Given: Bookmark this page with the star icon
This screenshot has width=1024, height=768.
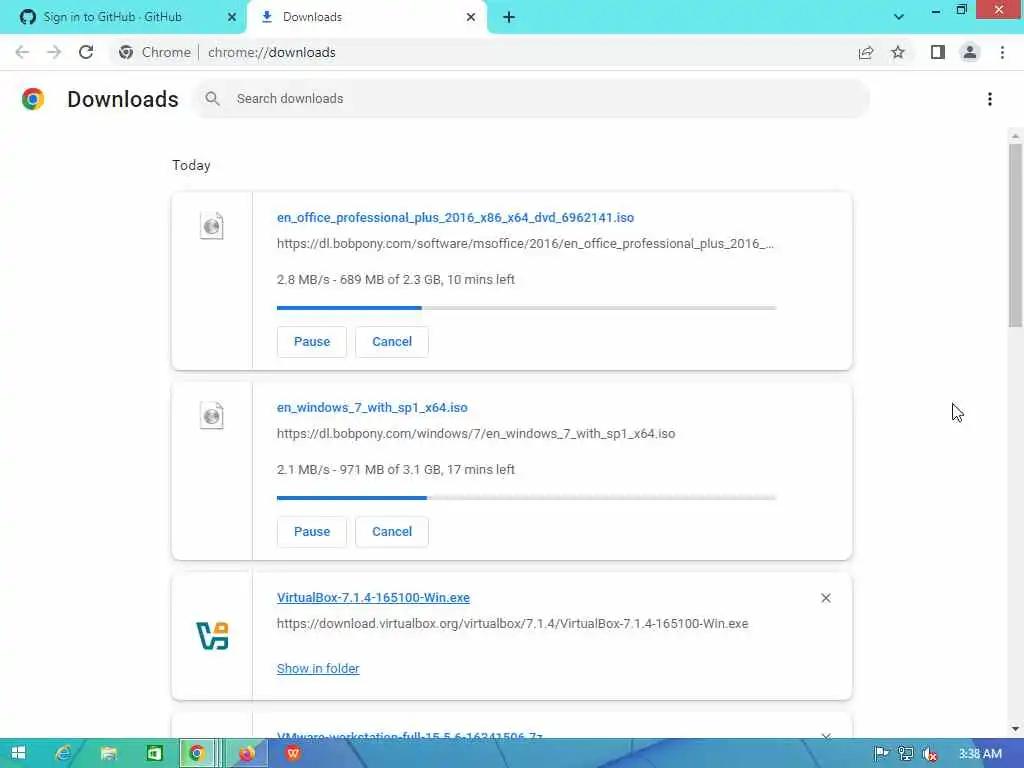Looking at the screenshot, I should coord(898,52).
